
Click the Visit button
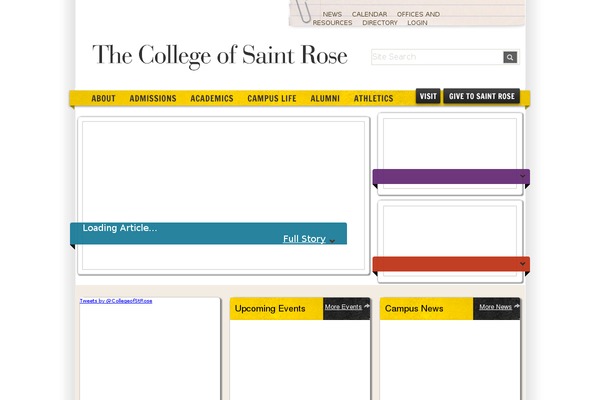428,96
